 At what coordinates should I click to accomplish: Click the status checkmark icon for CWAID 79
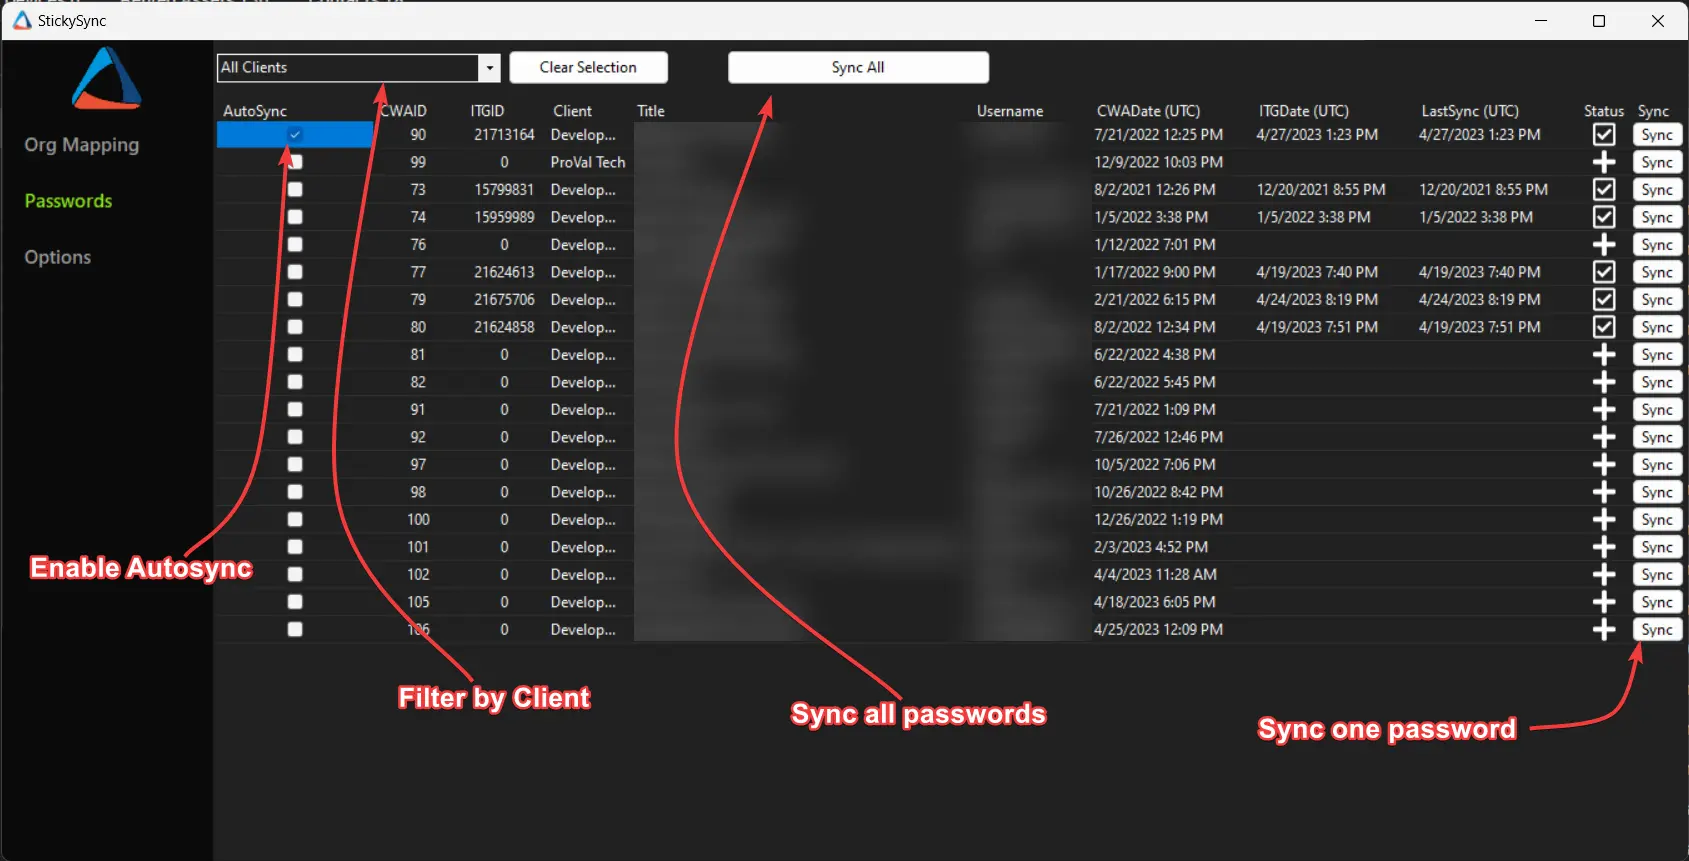[x=1604, y=300]
